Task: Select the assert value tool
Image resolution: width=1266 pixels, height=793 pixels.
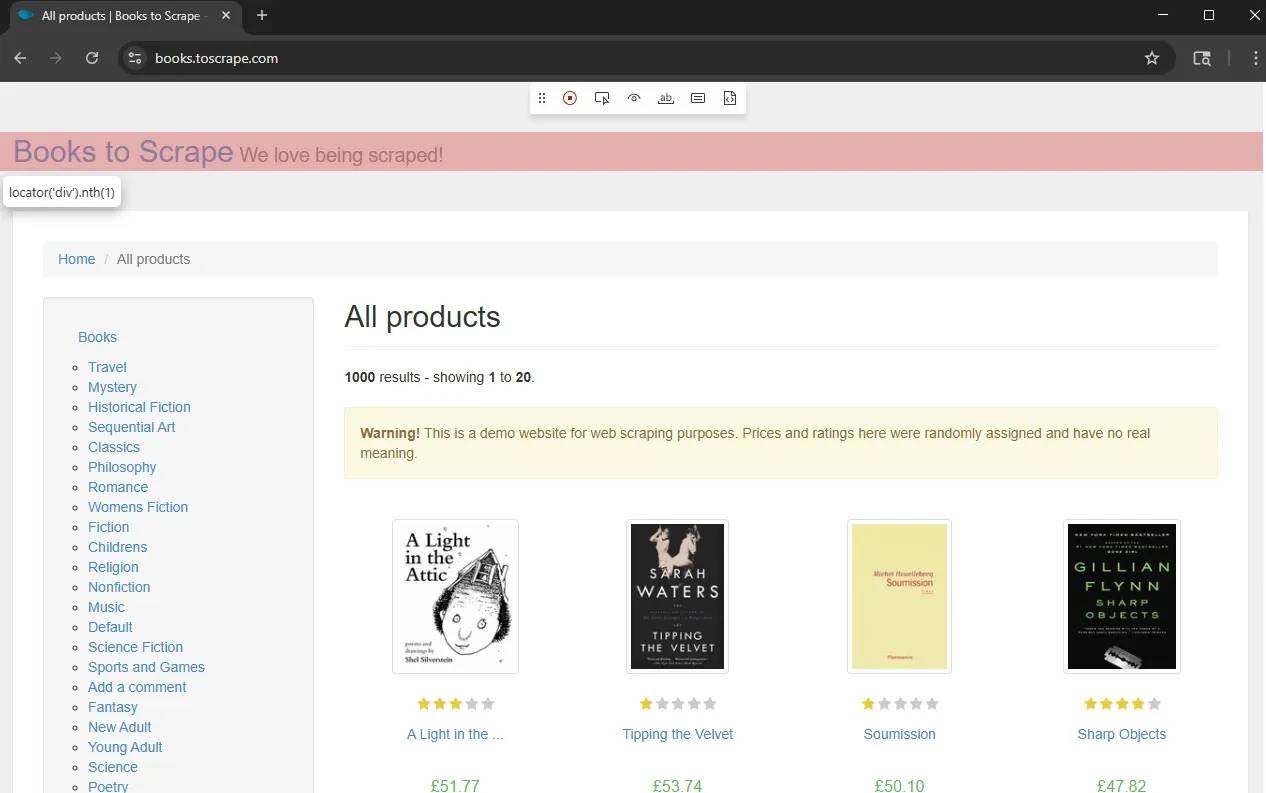Action: tap(698, 98)
